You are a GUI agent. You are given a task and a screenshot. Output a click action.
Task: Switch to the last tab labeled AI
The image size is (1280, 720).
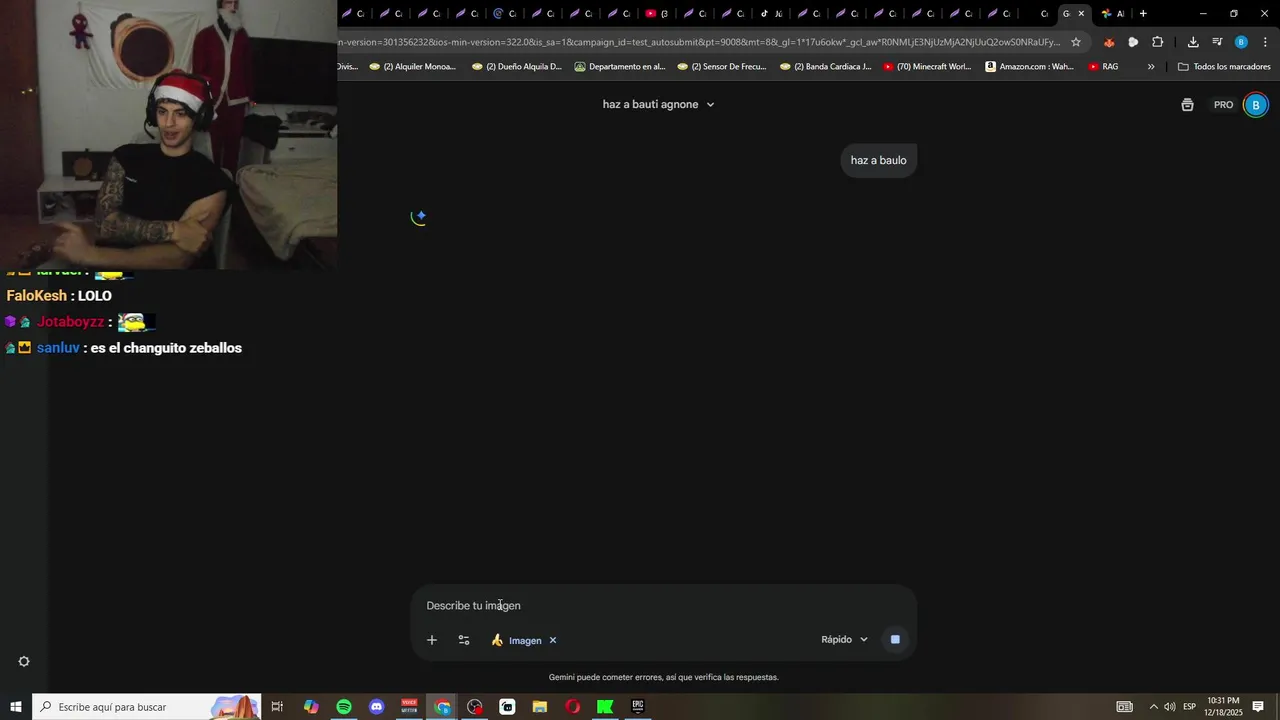1112,13
